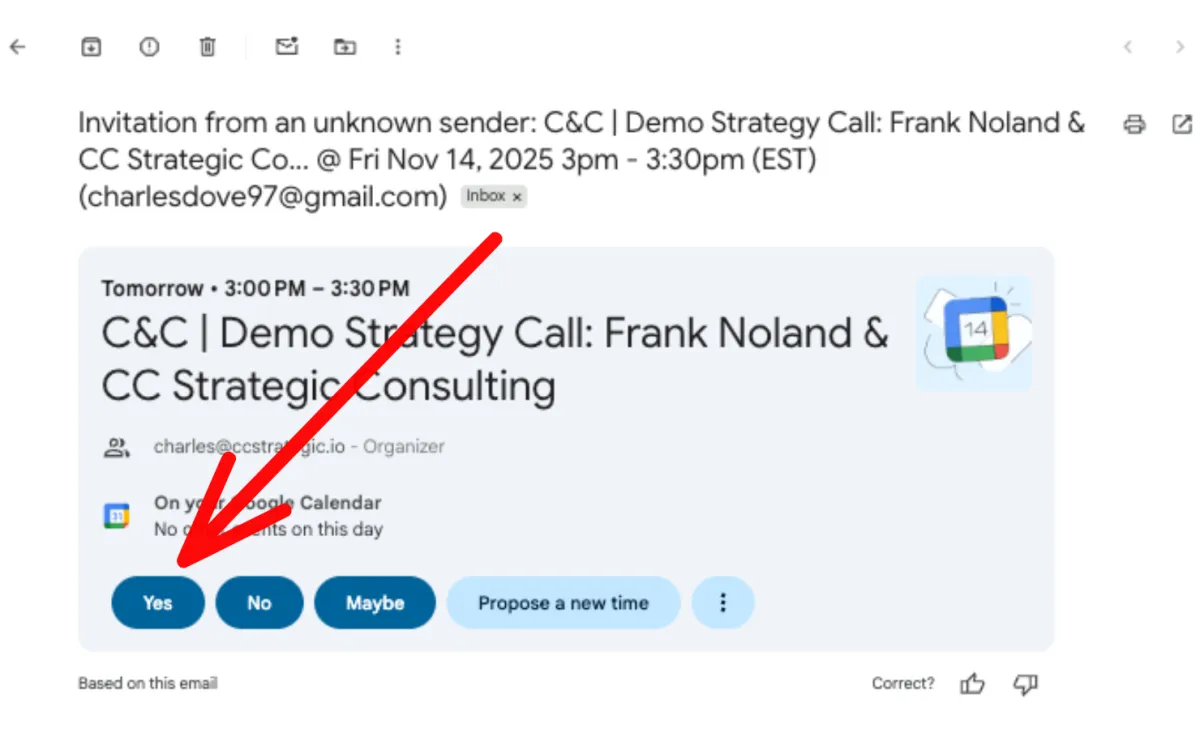The width and height of the screenshot is (1200, 745).
Task: Decline the invitation with No
Action: coord(259,603)
